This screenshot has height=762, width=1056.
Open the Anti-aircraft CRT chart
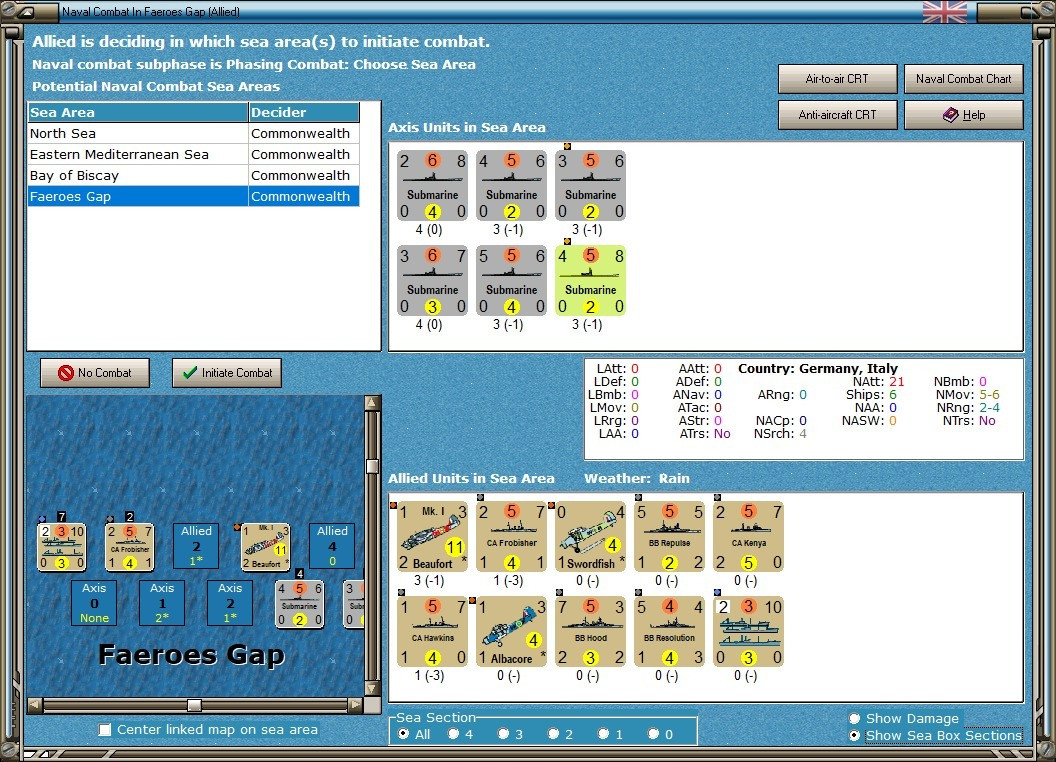tap(837, 115)
